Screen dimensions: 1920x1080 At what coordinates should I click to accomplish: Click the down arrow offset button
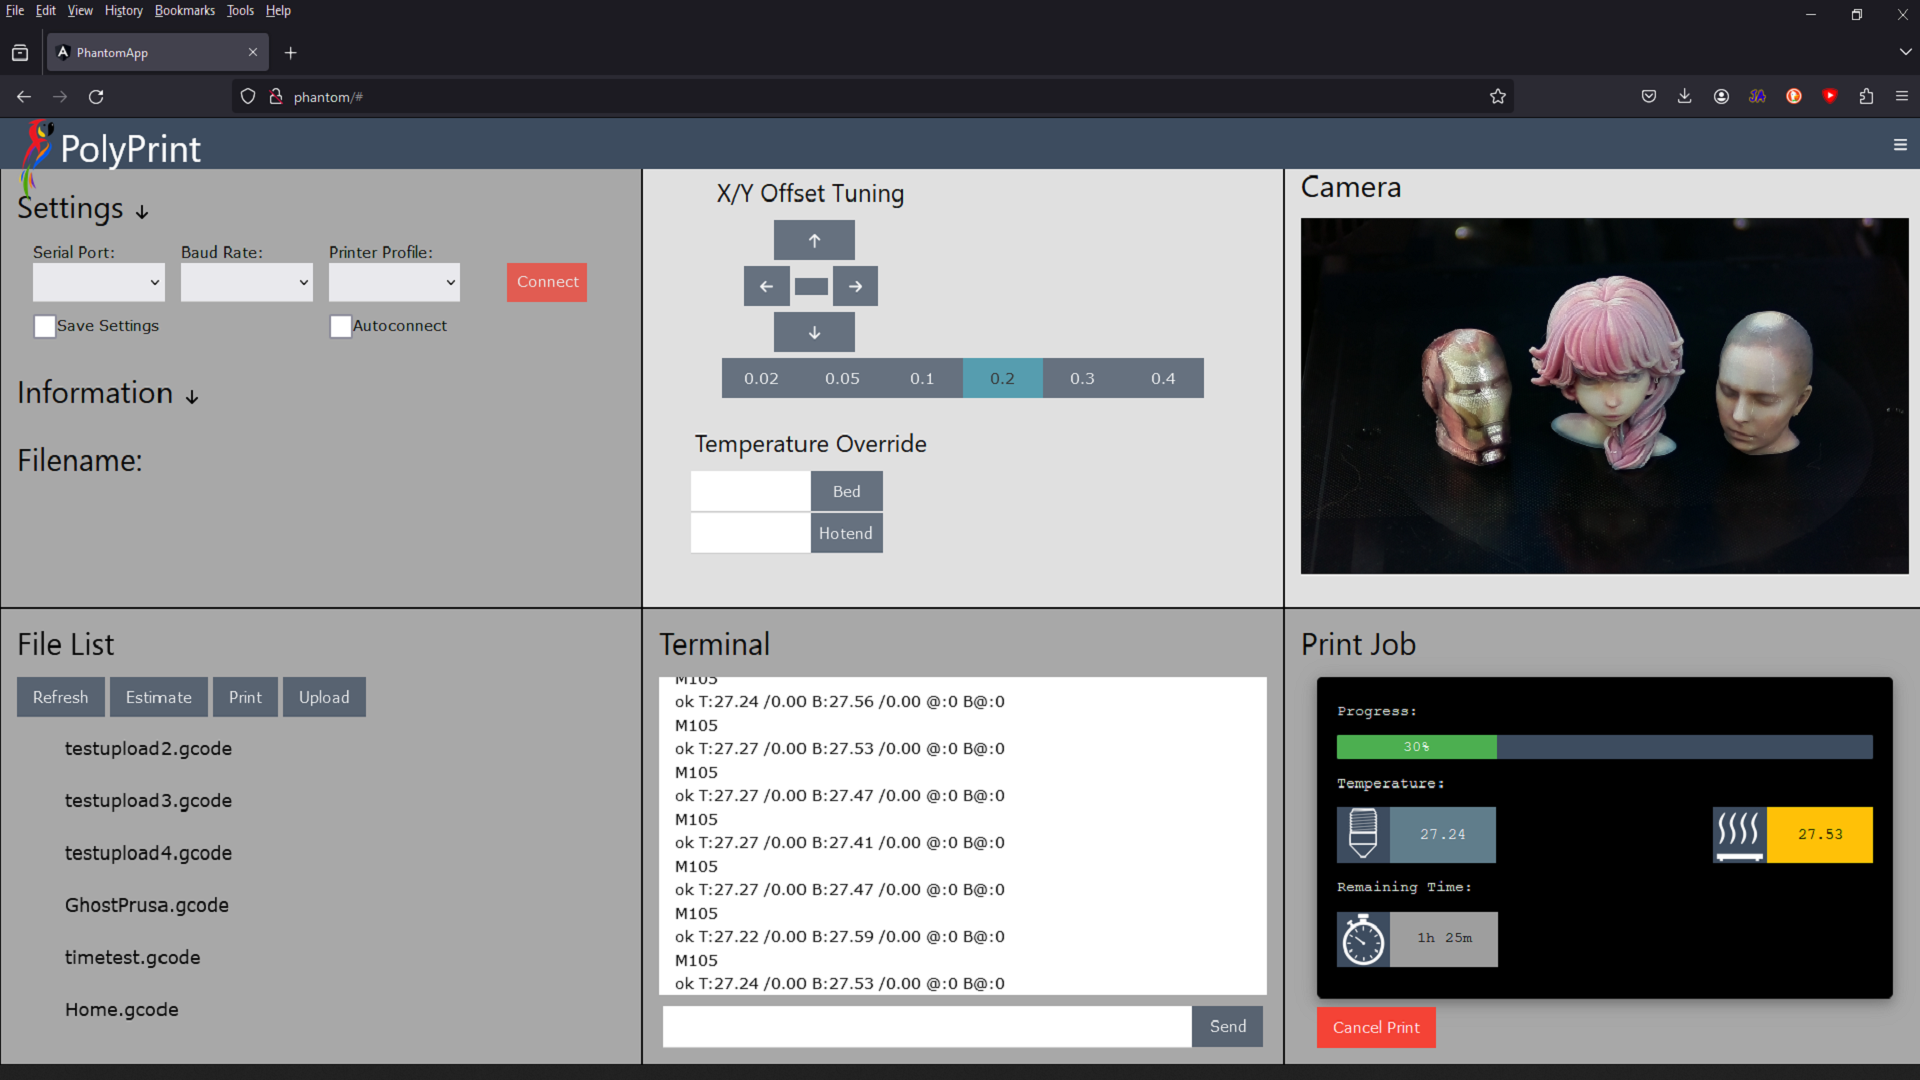814,332
